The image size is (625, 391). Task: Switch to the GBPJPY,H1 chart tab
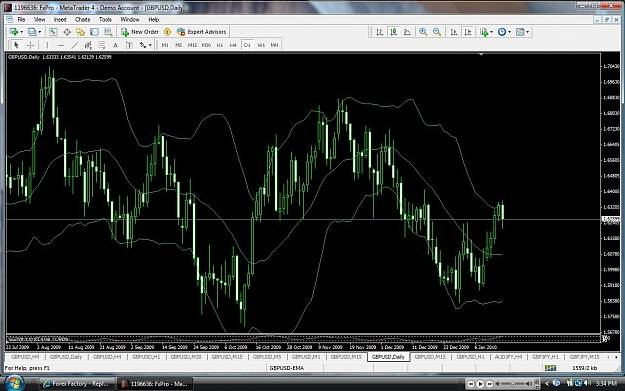pos(545,357)
